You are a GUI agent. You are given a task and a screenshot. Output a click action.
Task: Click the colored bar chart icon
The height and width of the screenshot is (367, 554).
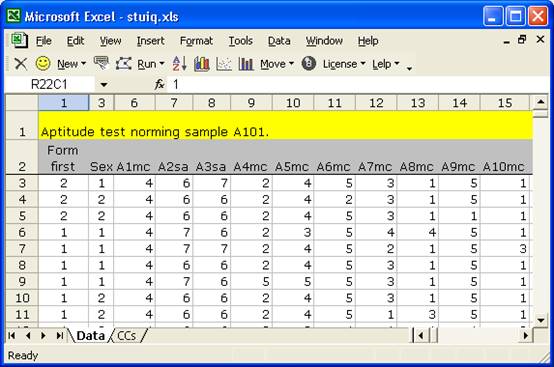[201, 64]
